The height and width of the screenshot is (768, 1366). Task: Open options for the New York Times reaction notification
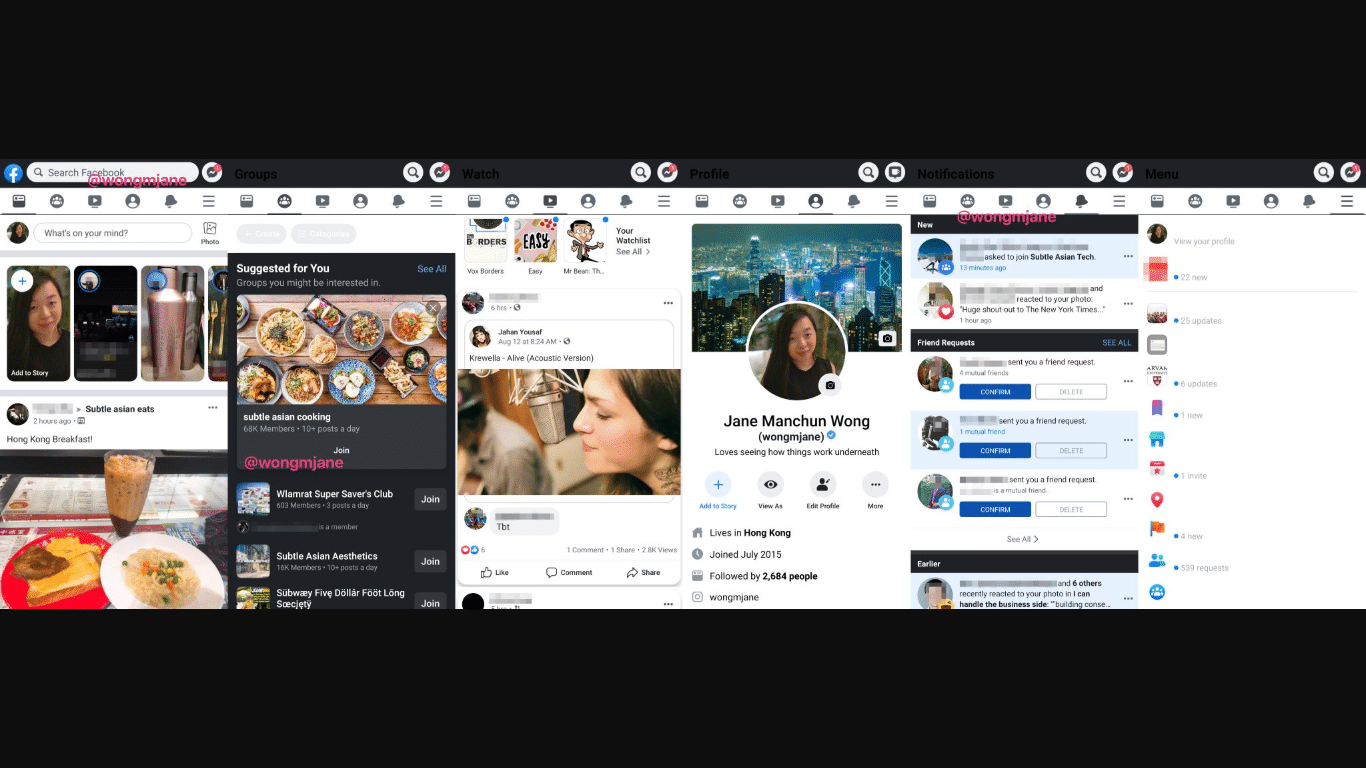click(x=1128, y=303)
